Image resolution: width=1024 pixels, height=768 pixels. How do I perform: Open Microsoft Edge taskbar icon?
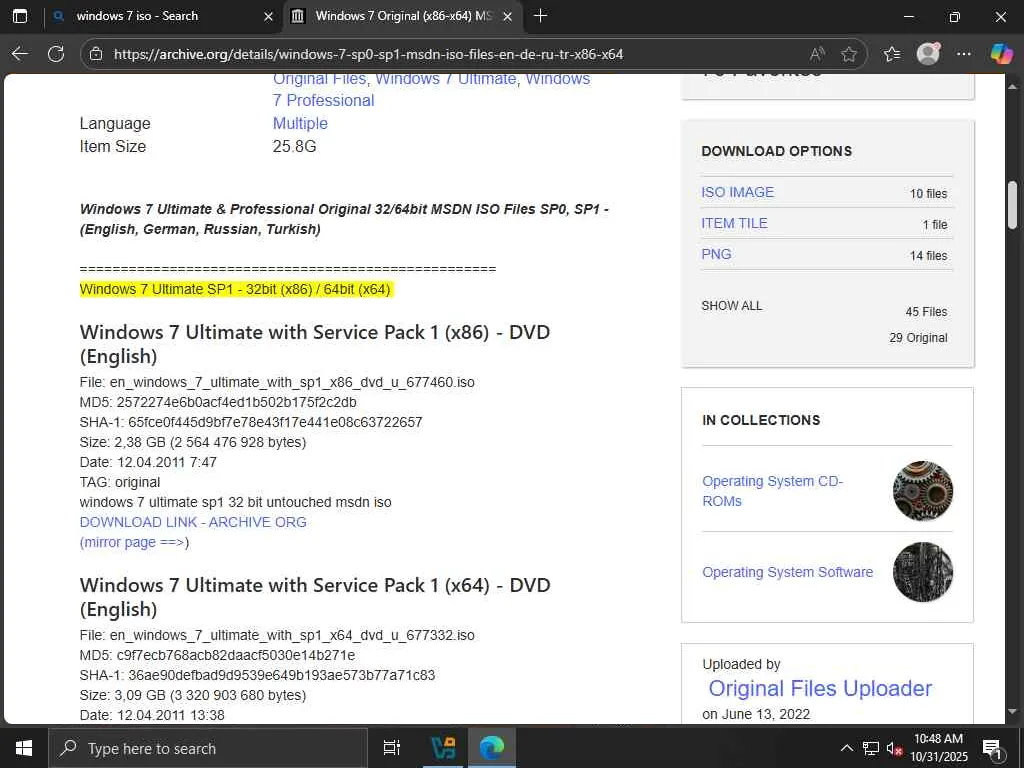coord(492,748)
